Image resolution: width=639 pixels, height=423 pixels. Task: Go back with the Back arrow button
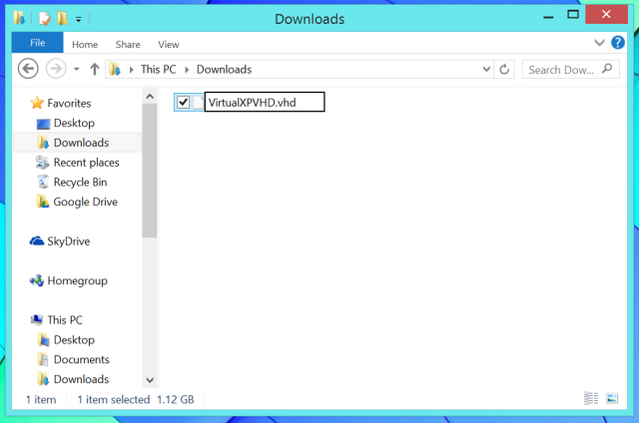click(x=28, y=69)
